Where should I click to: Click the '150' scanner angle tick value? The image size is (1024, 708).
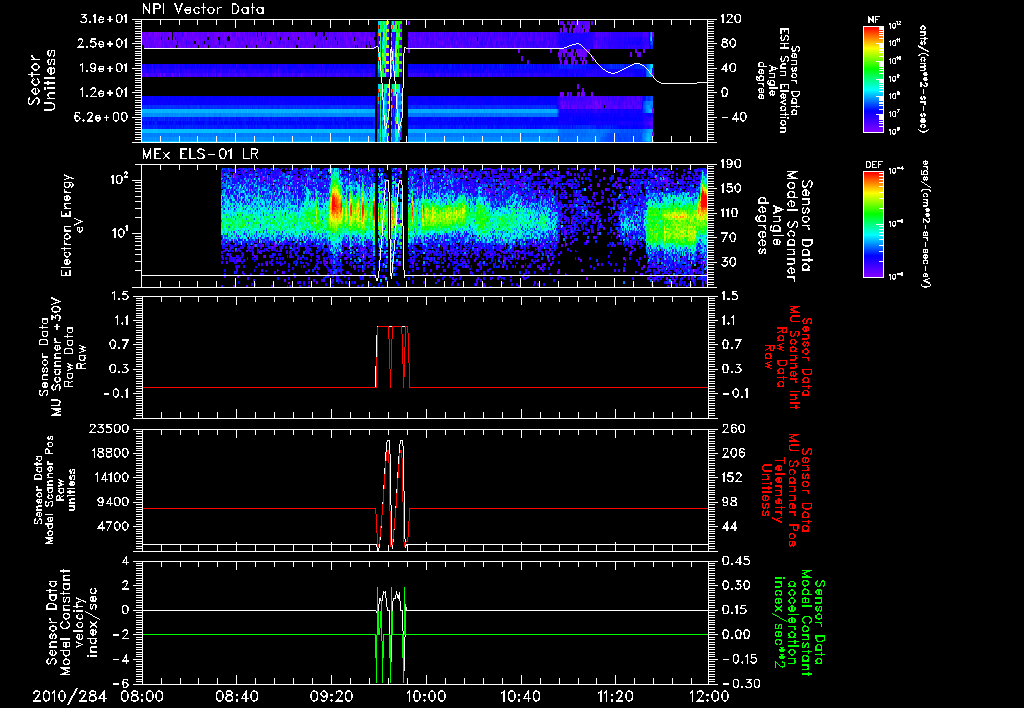pyautogui.click(x=730, y=188)
